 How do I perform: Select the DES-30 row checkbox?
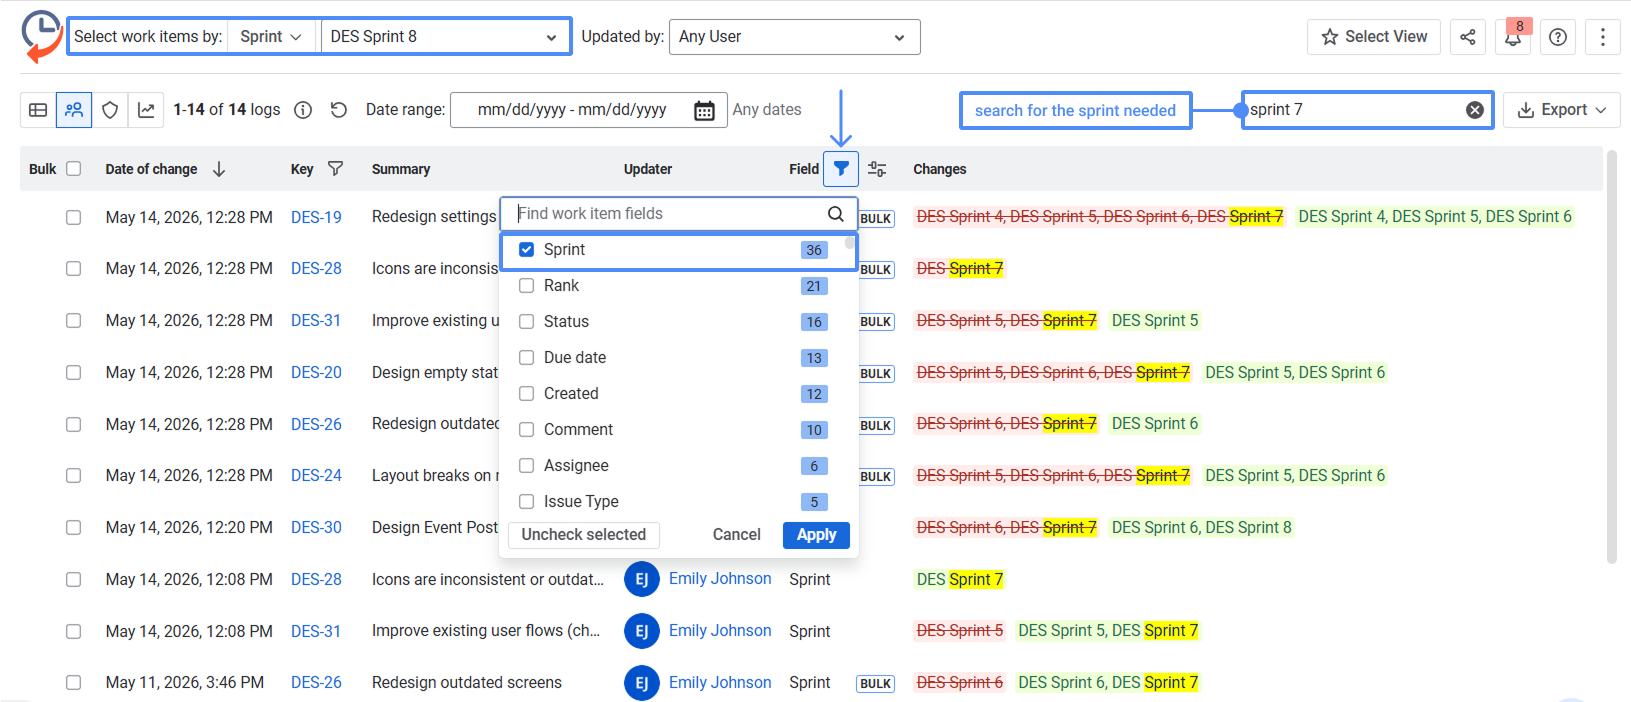pos(73,528)
